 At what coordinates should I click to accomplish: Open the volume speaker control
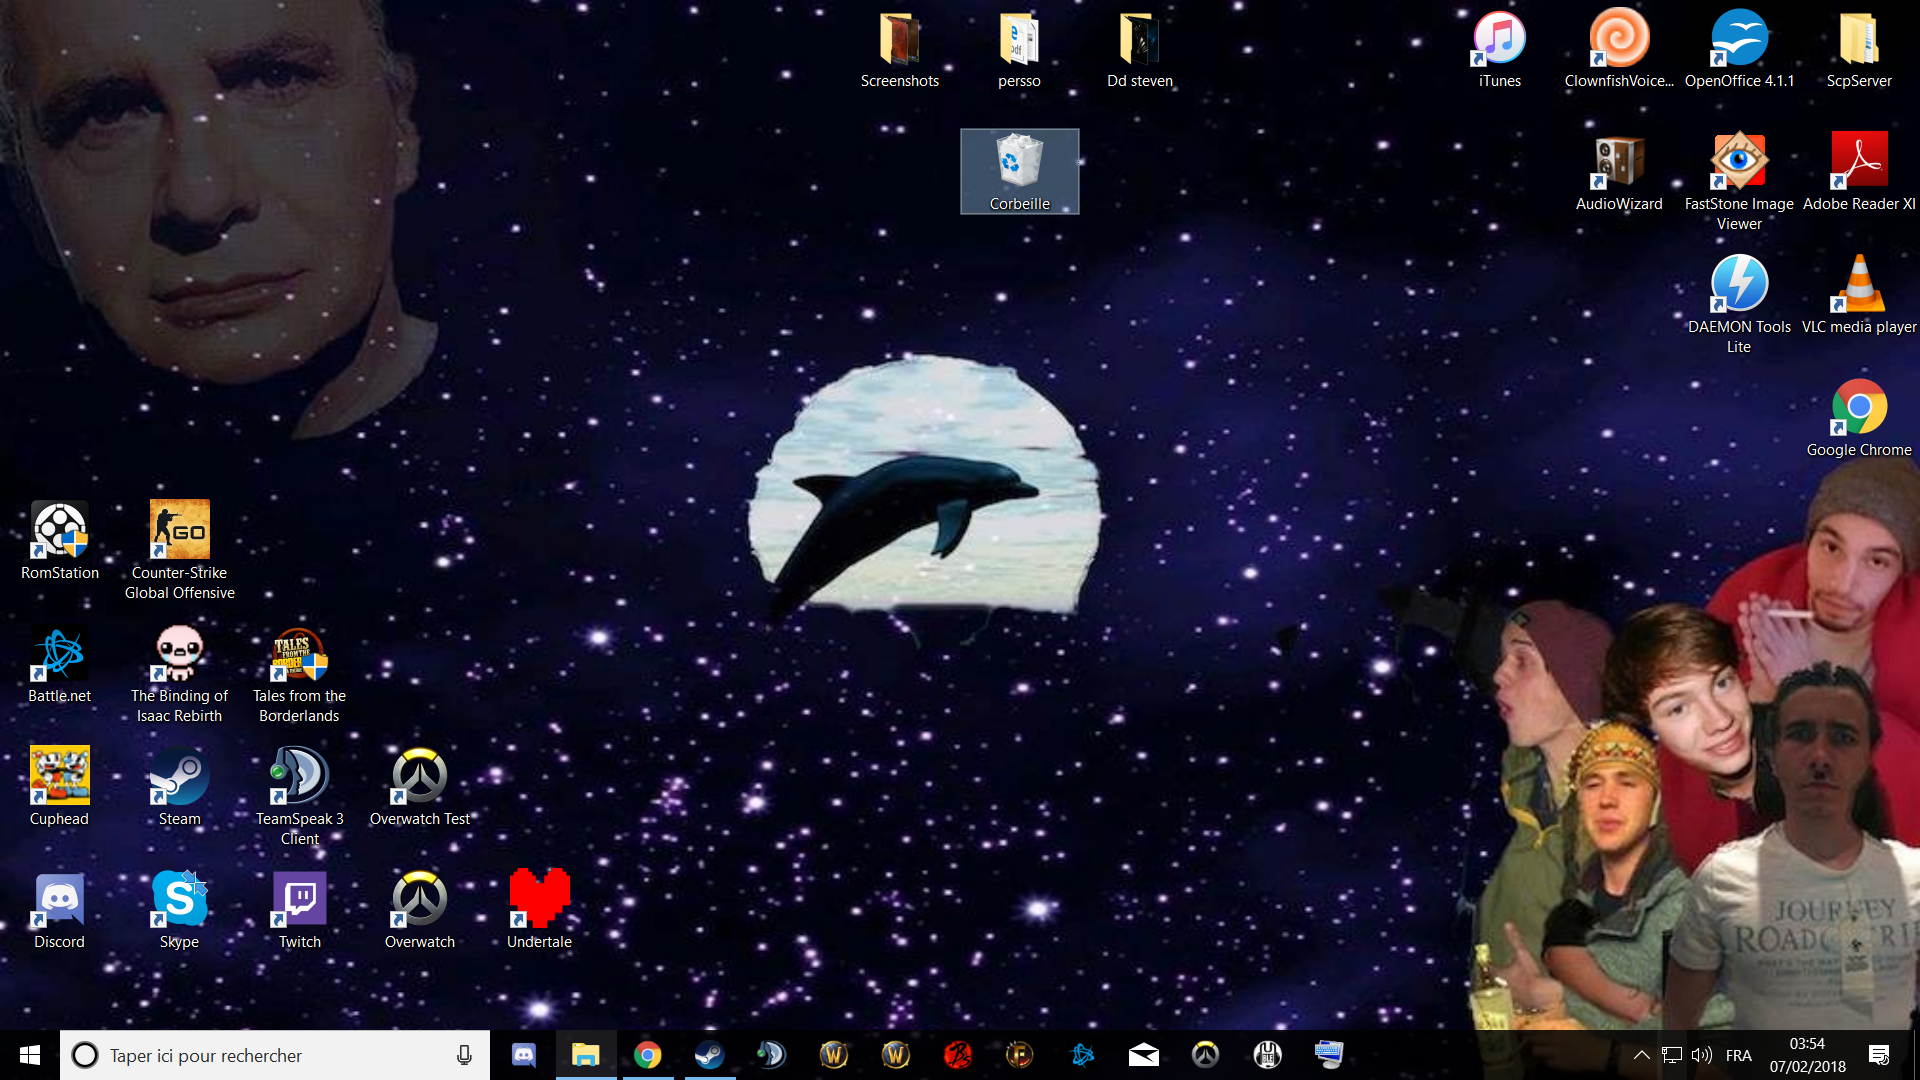pyautogui.click(x=1701, y=1055)
